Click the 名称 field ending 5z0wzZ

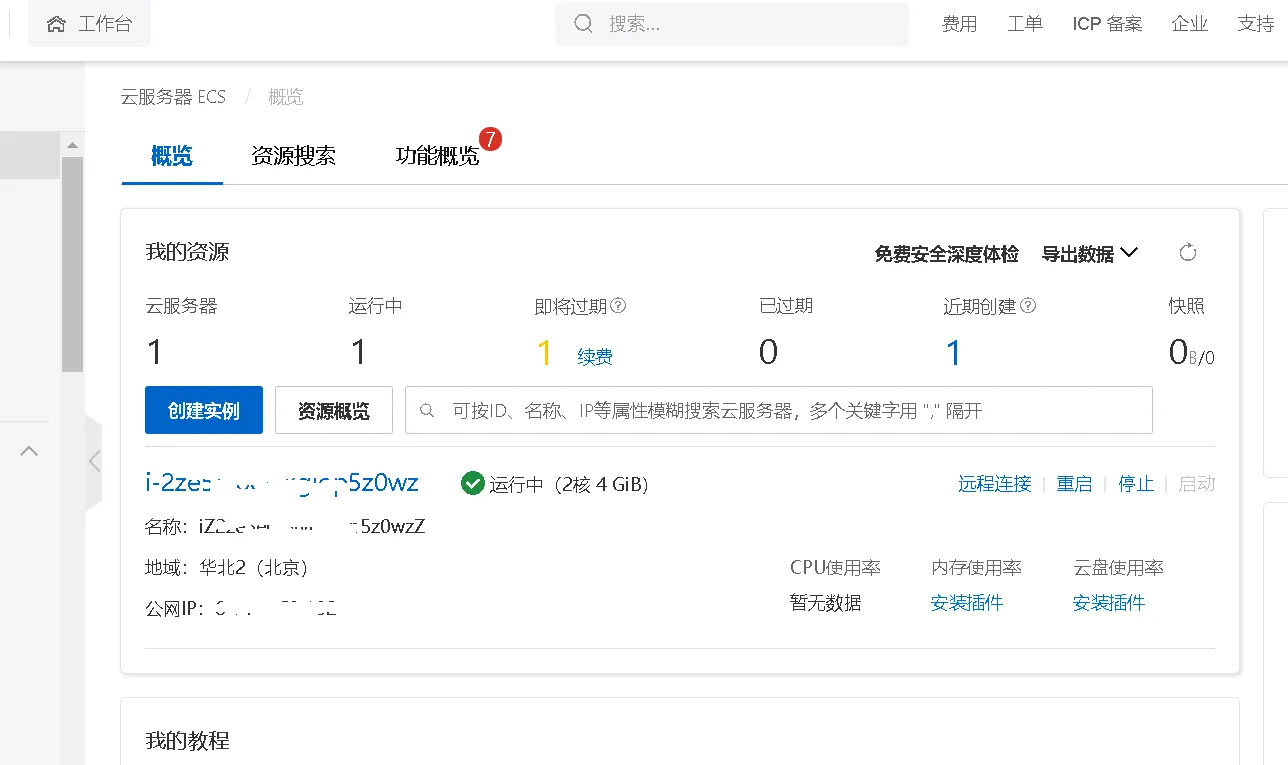(285, 526)
